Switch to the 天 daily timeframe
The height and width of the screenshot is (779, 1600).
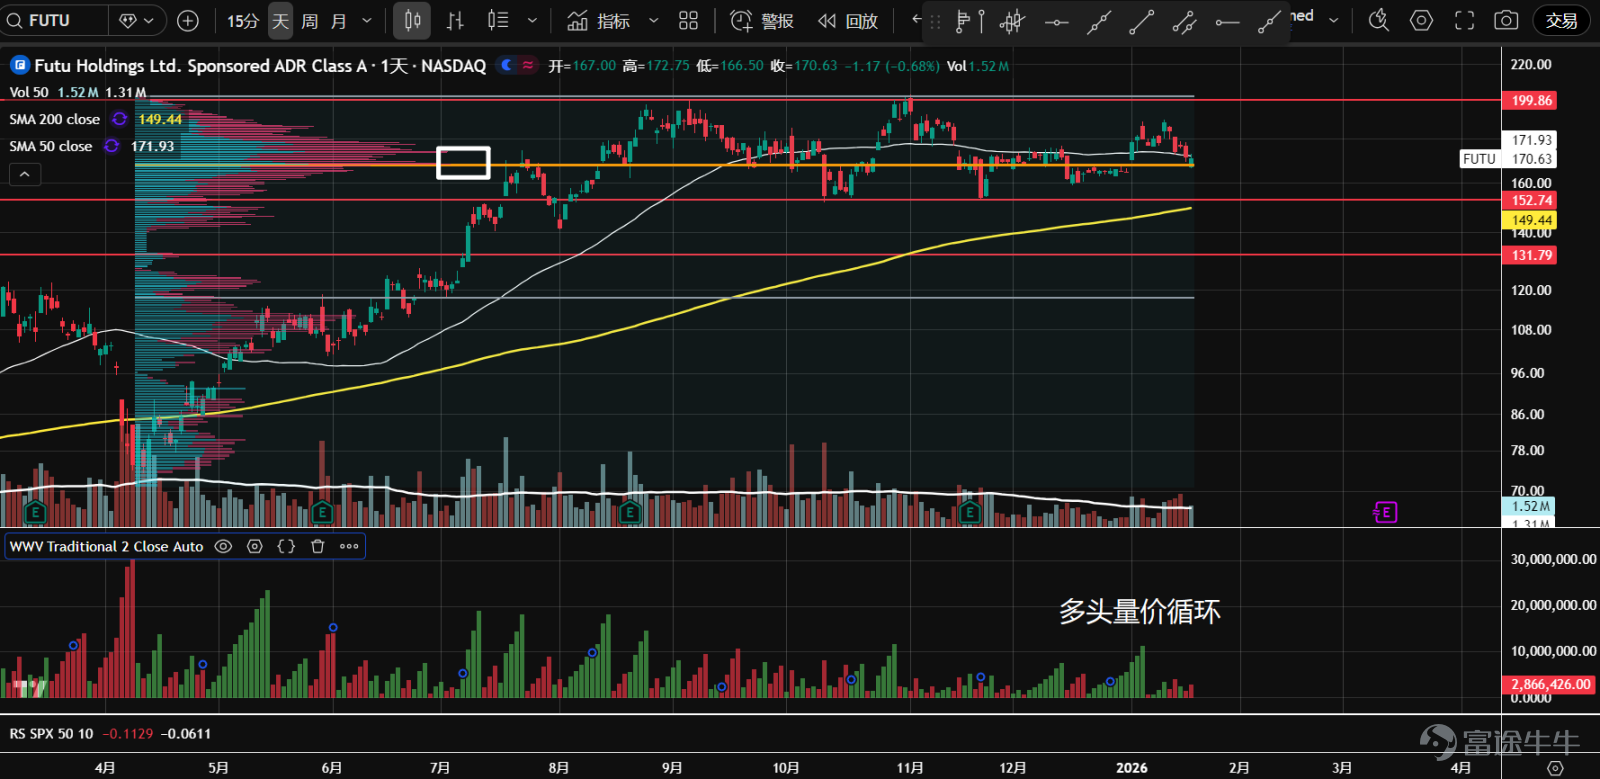click(x=281, y=20)
